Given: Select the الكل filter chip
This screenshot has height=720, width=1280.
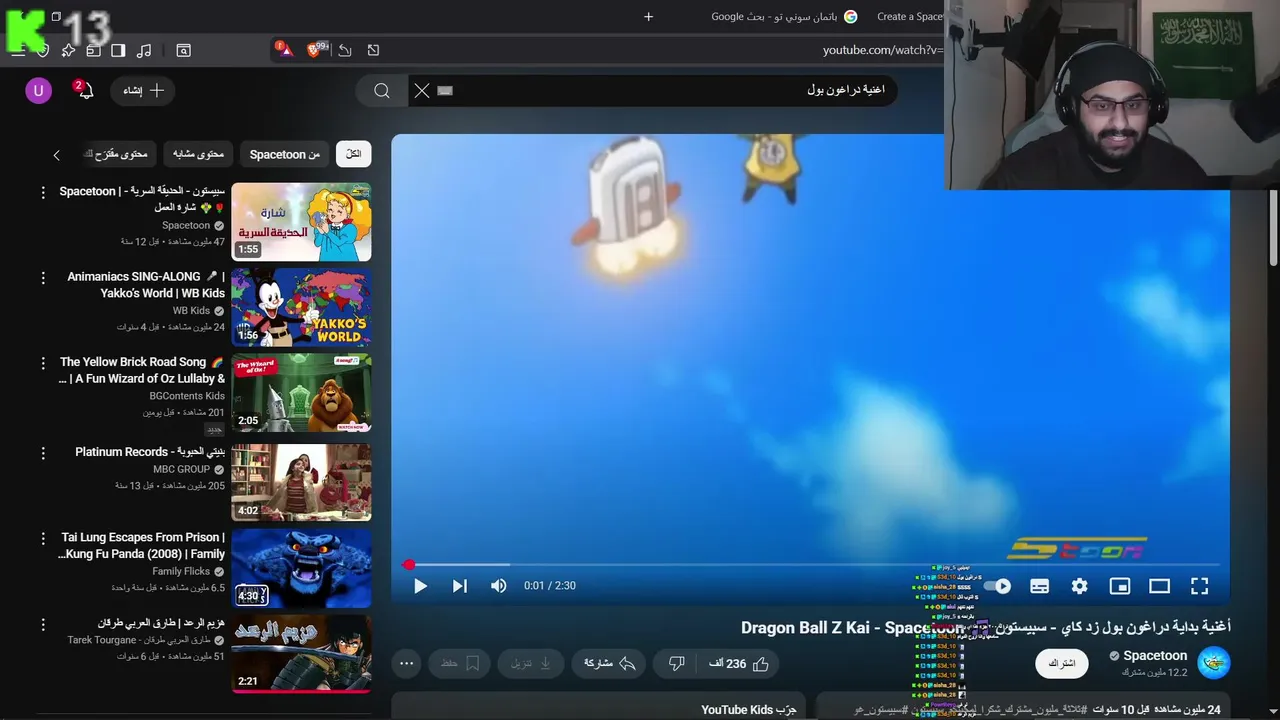Looking at the screenshot, I should [x=354, y=154].
